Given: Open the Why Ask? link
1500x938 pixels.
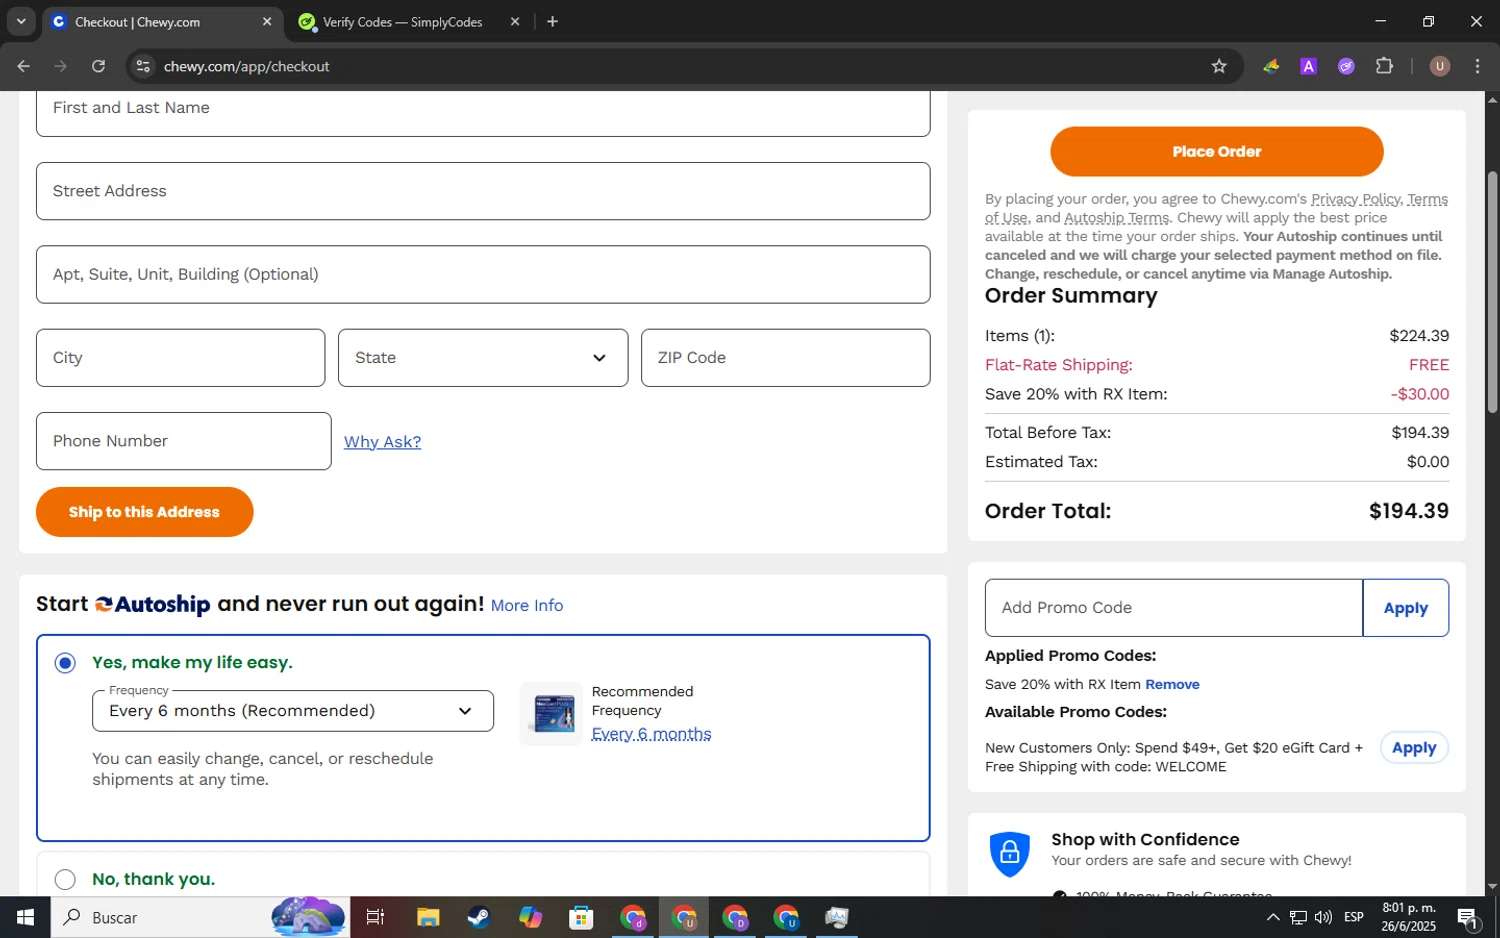Looking at the screenshot, I should pos(382,442).
